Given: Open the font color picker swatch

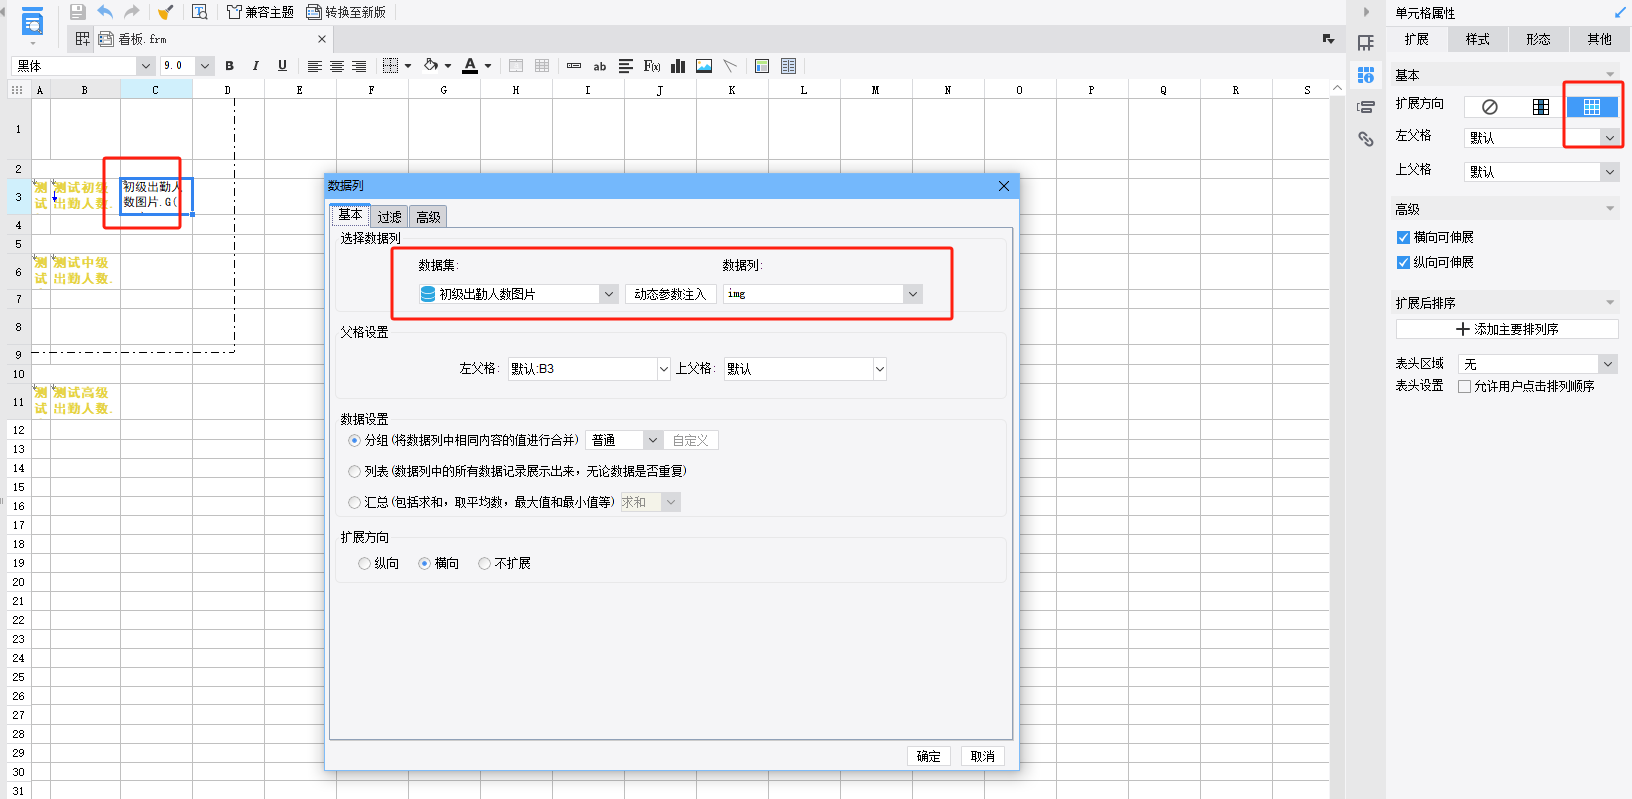Looking at the screenshot, I should click(470, 66).
